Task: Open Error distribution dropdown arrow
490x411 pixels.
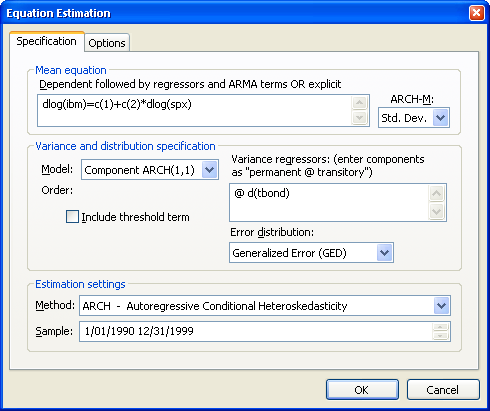Action: pos(384,253)
